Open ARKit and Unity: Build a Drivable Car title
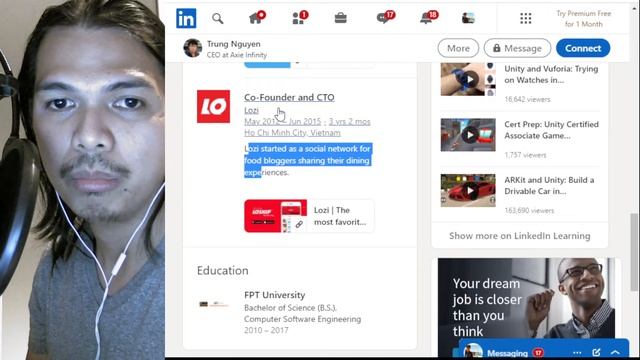 click(549, 185)
